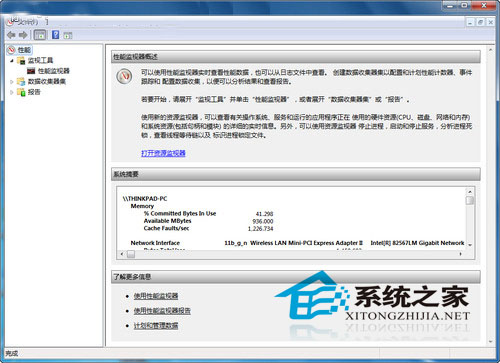Click the value 41.298
500x363 pixels.
click(x=264, y=214)
